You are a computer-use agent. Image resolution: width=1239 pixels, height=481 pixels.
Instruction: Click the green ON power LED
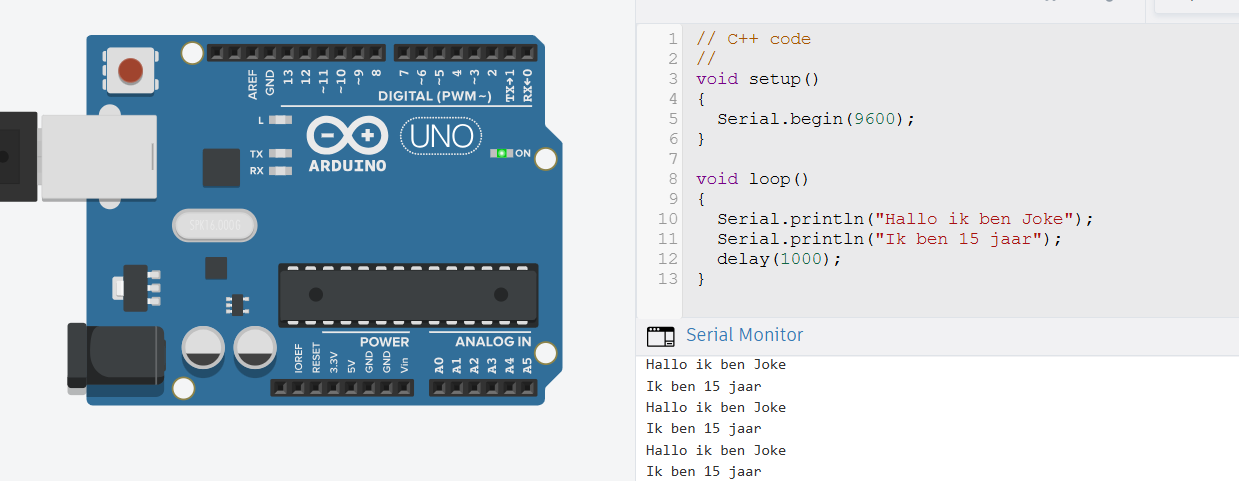tap(501, 154)
